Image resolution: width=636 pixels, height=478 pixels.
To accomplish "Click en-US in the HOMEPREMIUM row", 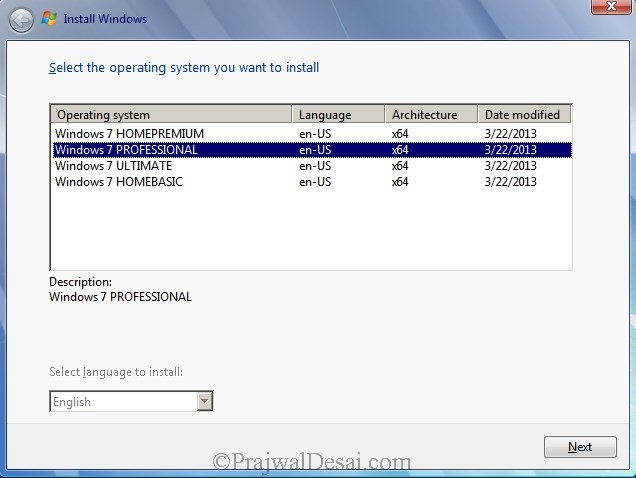I will (315, 134).
